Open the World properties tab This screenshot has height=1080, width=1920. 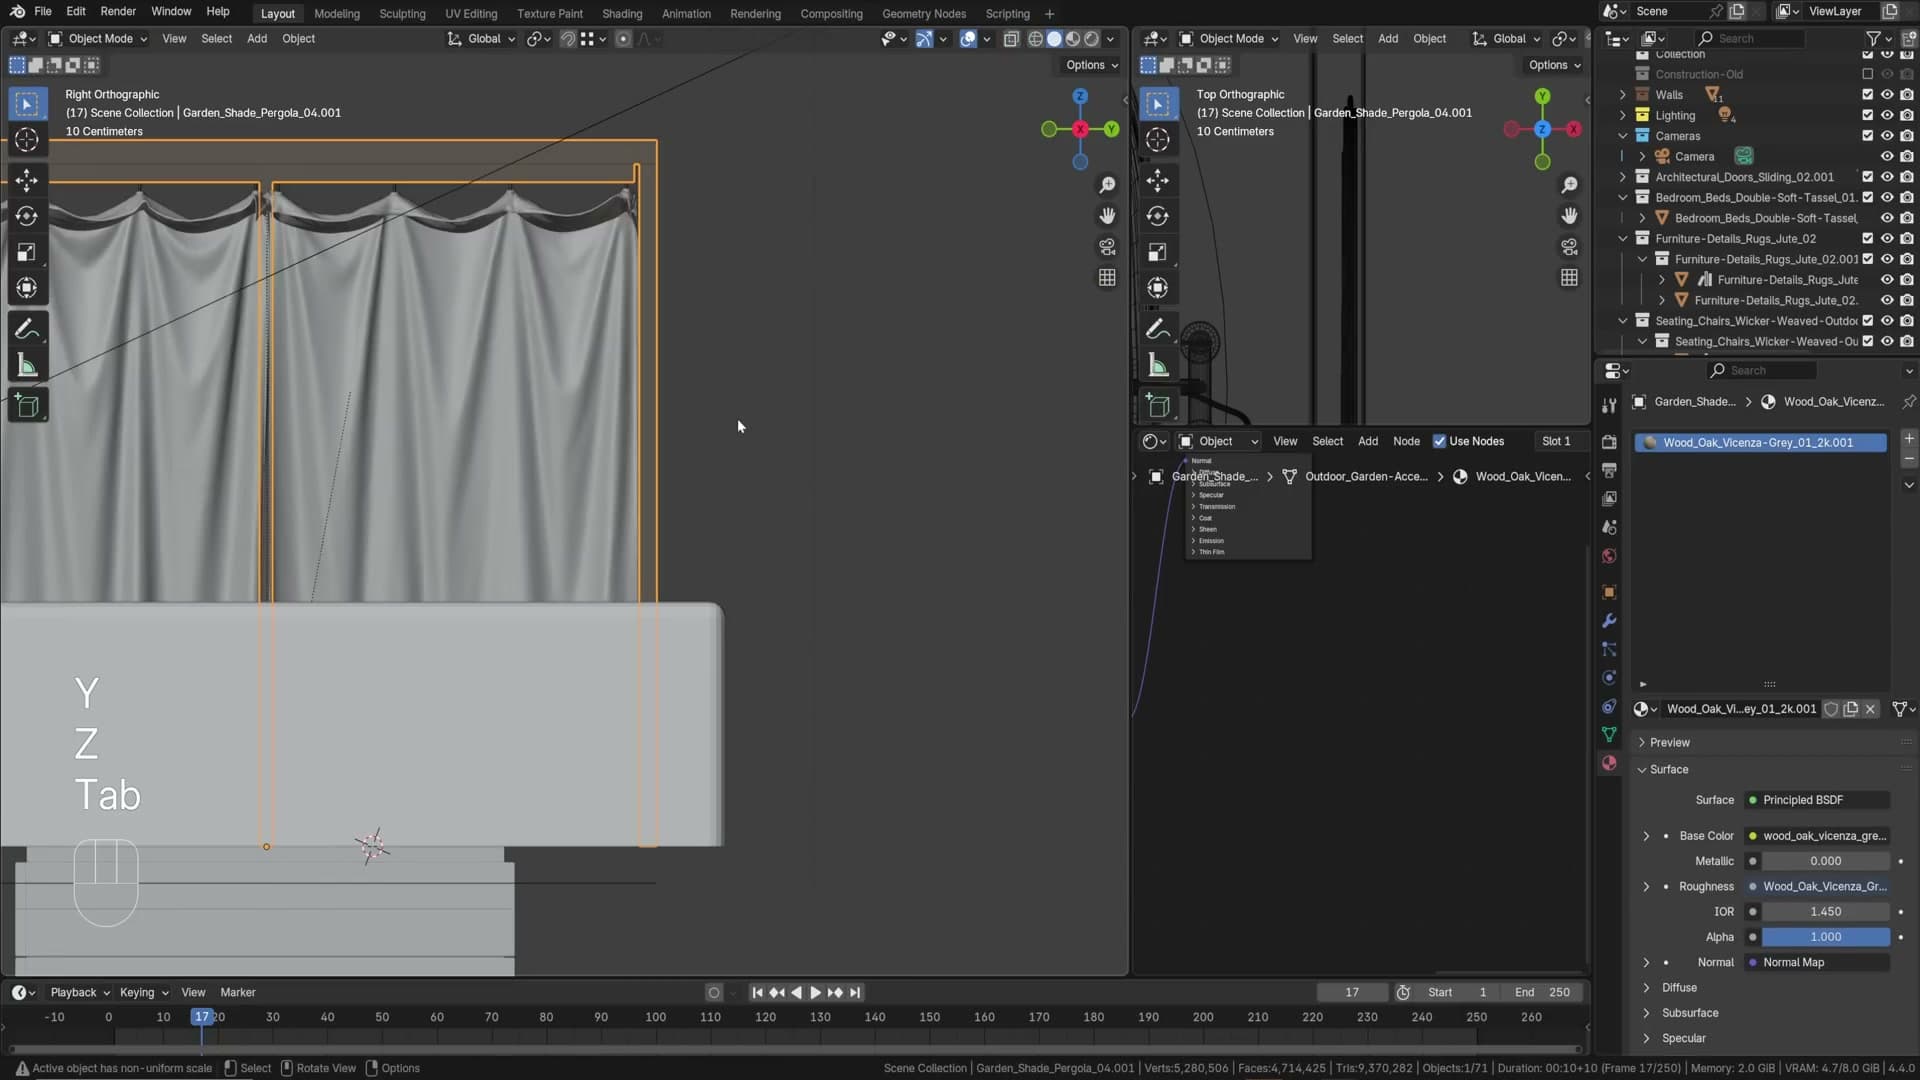pyautogui.click(x=1609, y=556)
